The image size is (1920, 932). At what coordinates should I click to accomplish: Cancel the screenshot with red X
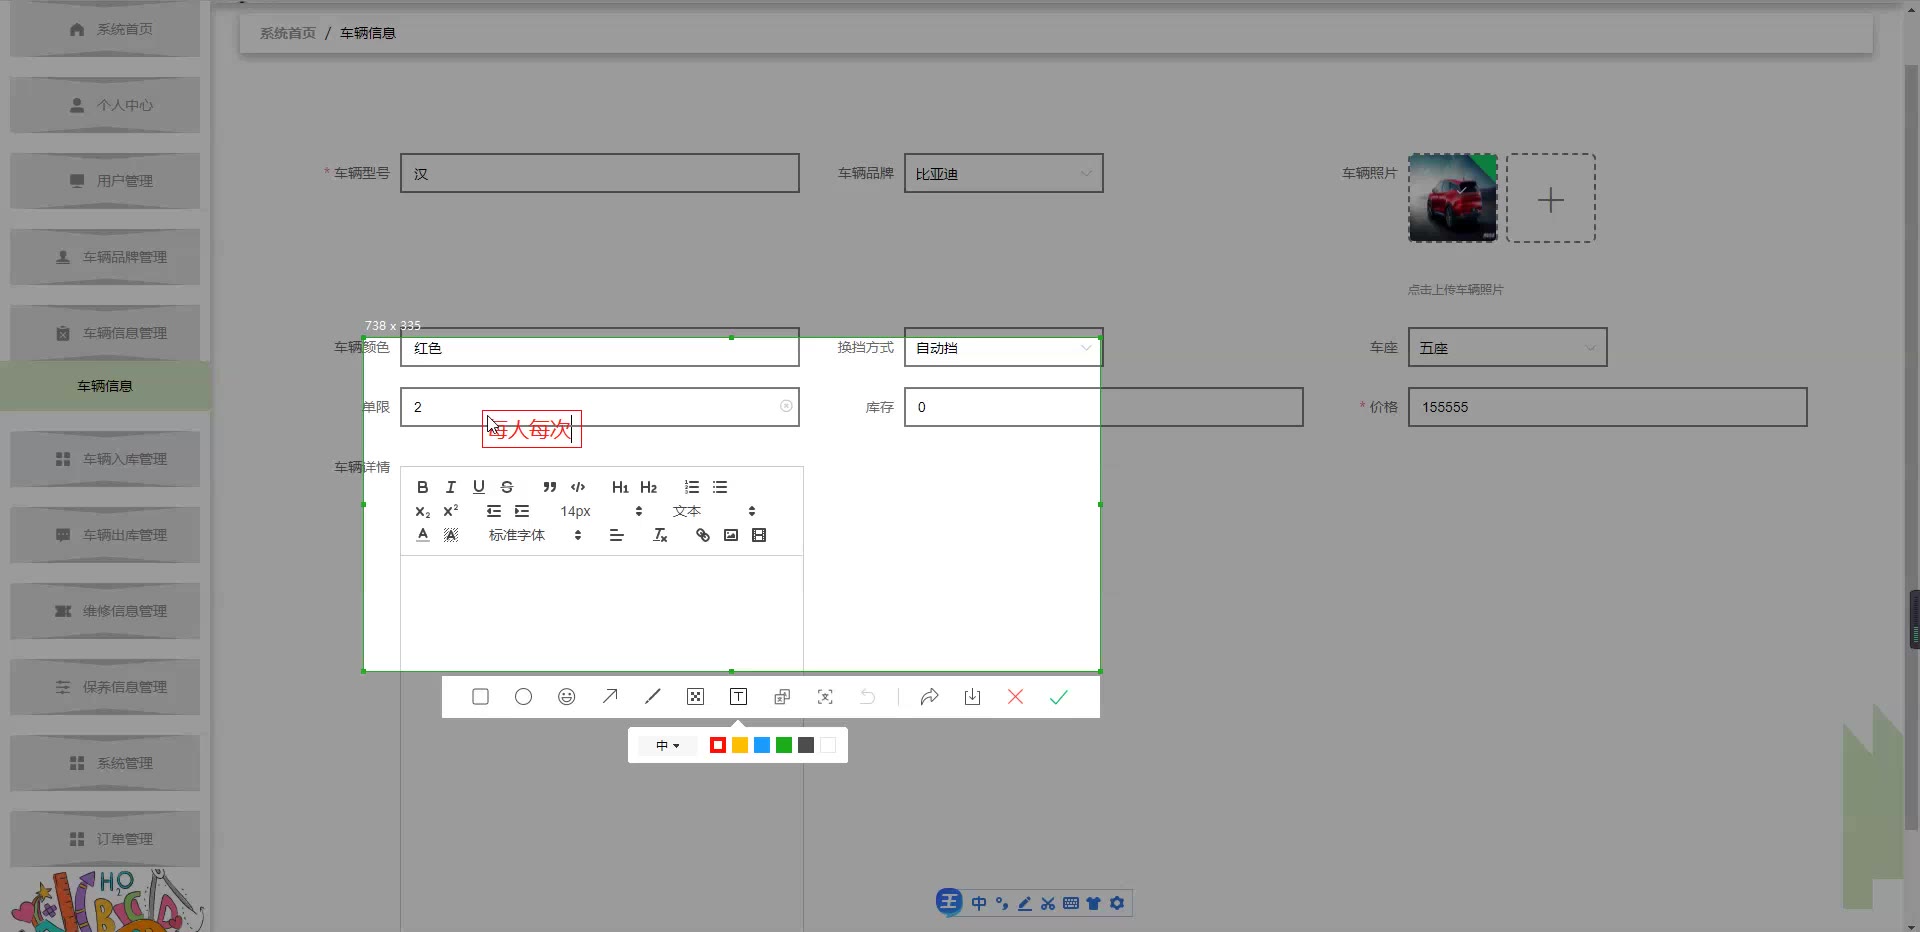(x=1015, y=697)
